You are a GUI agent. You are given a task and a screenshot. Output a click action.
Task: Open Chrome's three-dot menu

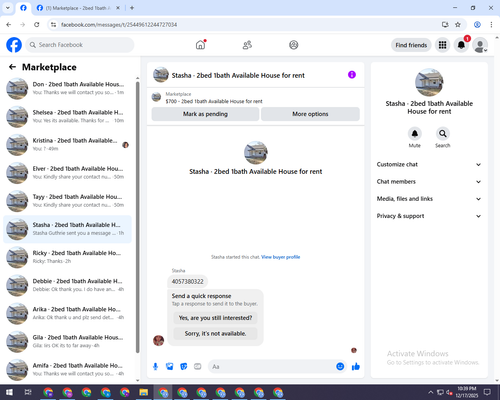coord(491,25)
